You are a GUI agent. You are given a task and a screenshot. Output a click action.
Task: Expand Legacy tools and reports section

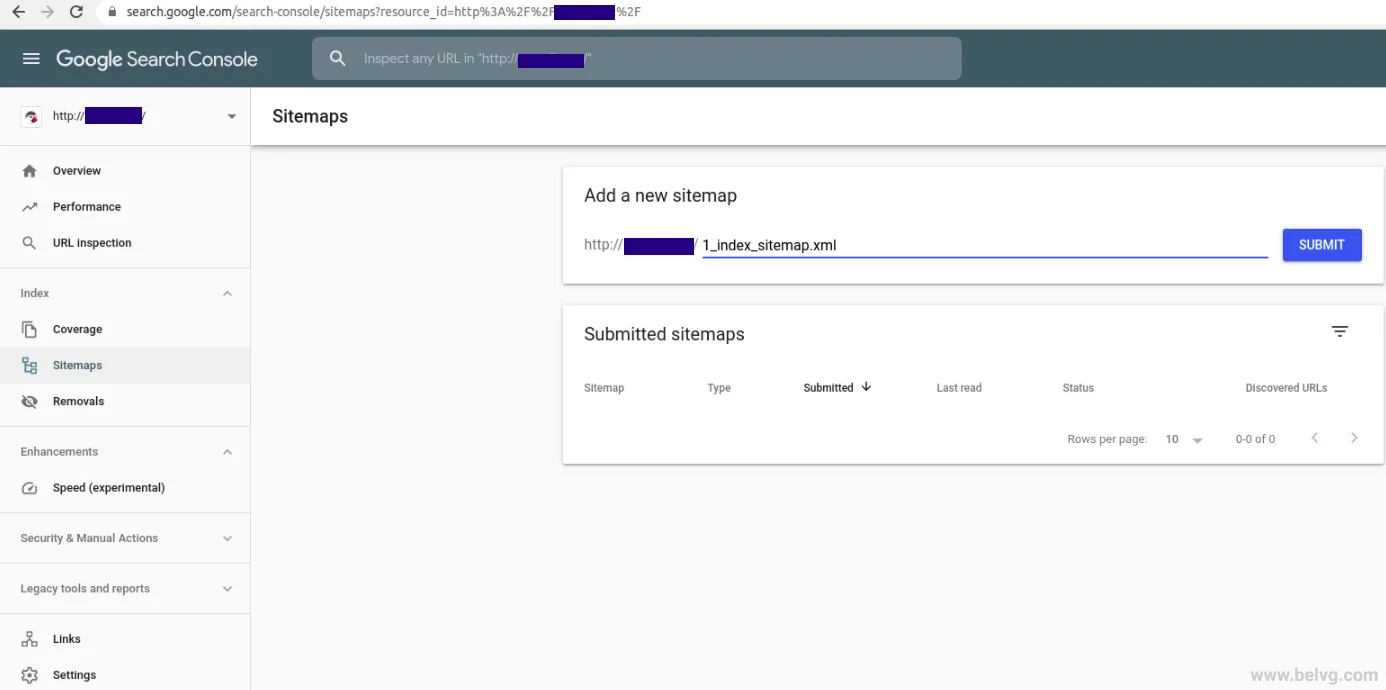coord(227,589)
